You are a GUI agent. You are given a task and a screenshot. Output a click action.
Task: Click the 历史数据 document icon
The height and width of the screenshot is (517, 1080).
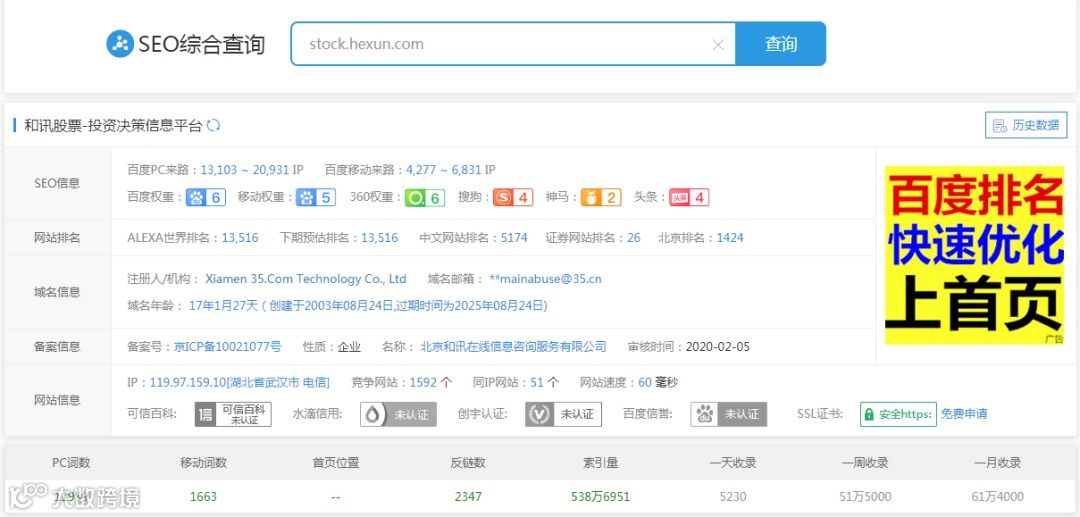[x=999, y=125]
